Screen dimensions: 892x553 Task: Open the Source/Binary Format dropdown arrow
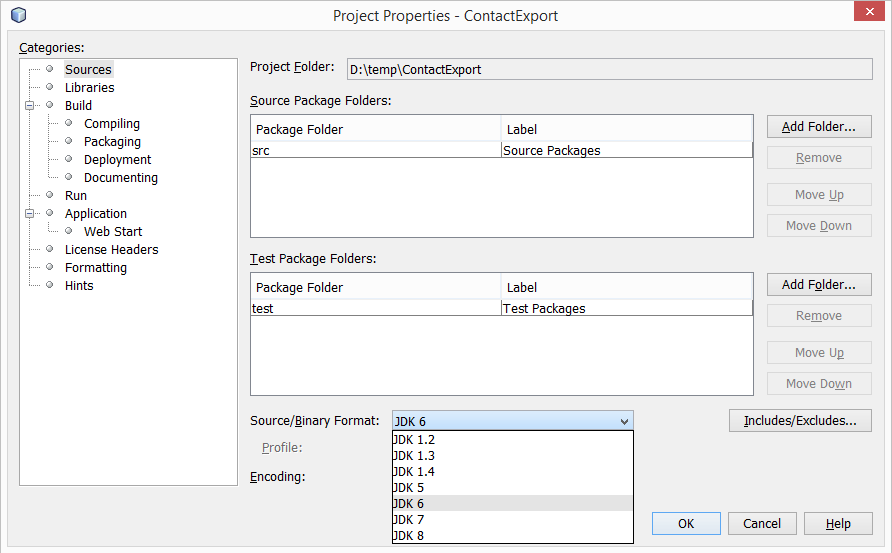coord(624,421)
